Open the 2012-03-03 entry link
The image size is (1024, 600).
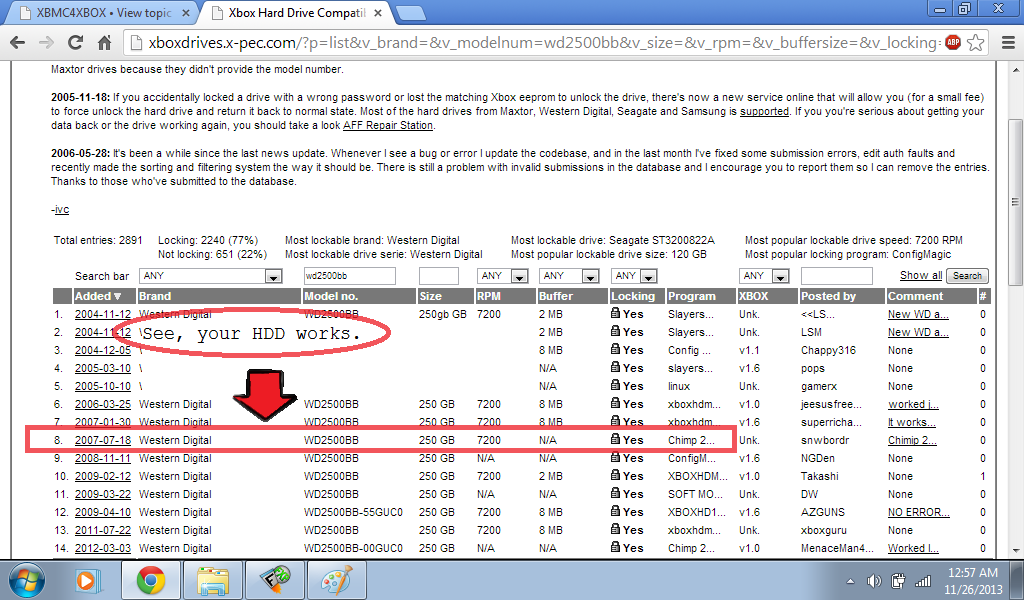point(103,548)
